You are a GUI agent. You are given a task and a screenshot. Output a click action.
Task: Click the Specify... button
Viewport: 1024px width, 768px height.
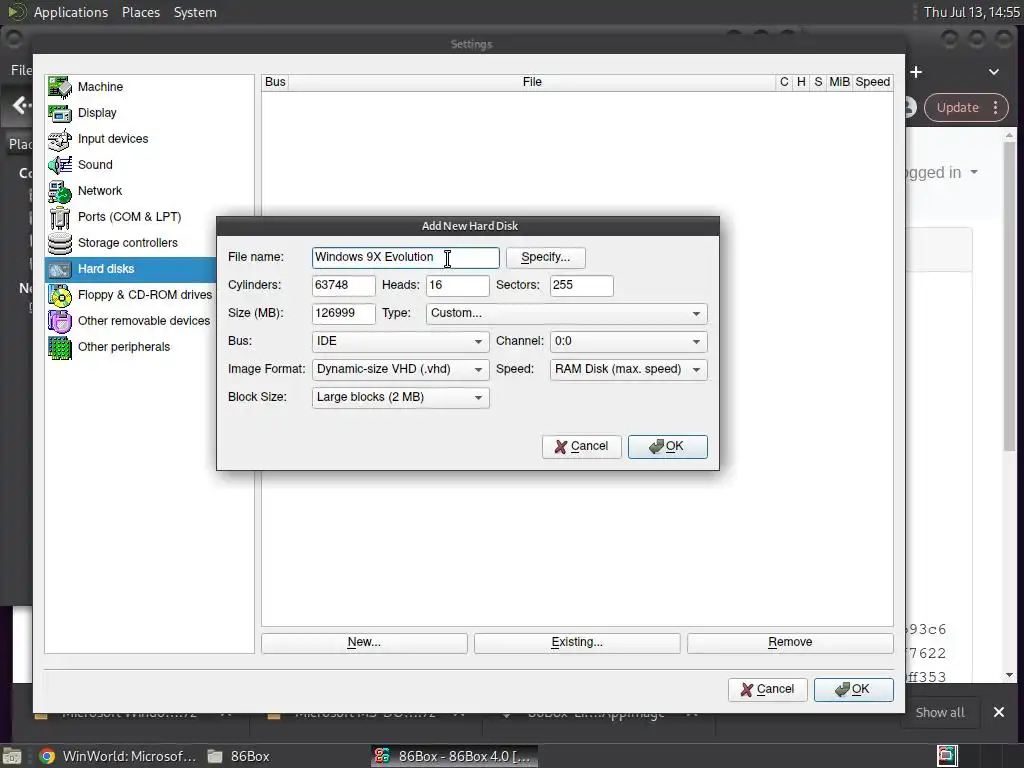pos(545,257)
